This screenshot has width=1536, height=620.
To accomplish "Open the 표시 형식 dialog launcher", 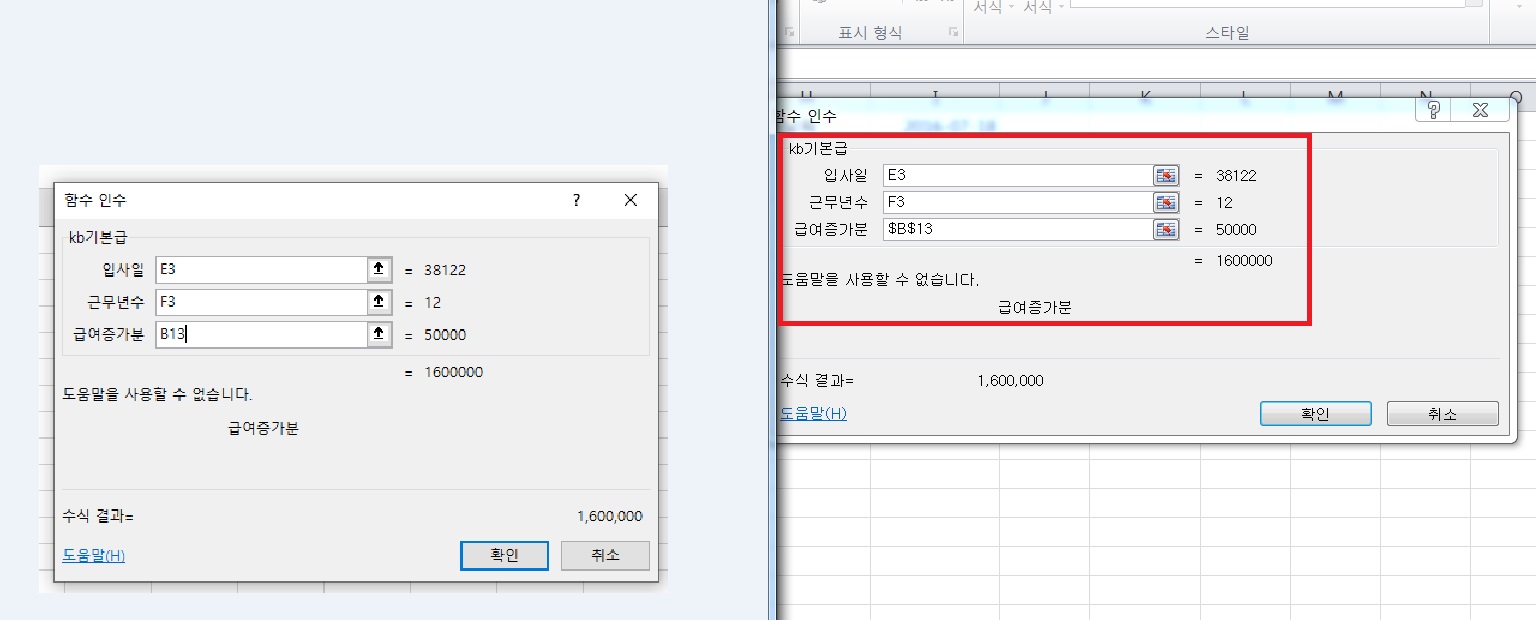I will 953,33.
